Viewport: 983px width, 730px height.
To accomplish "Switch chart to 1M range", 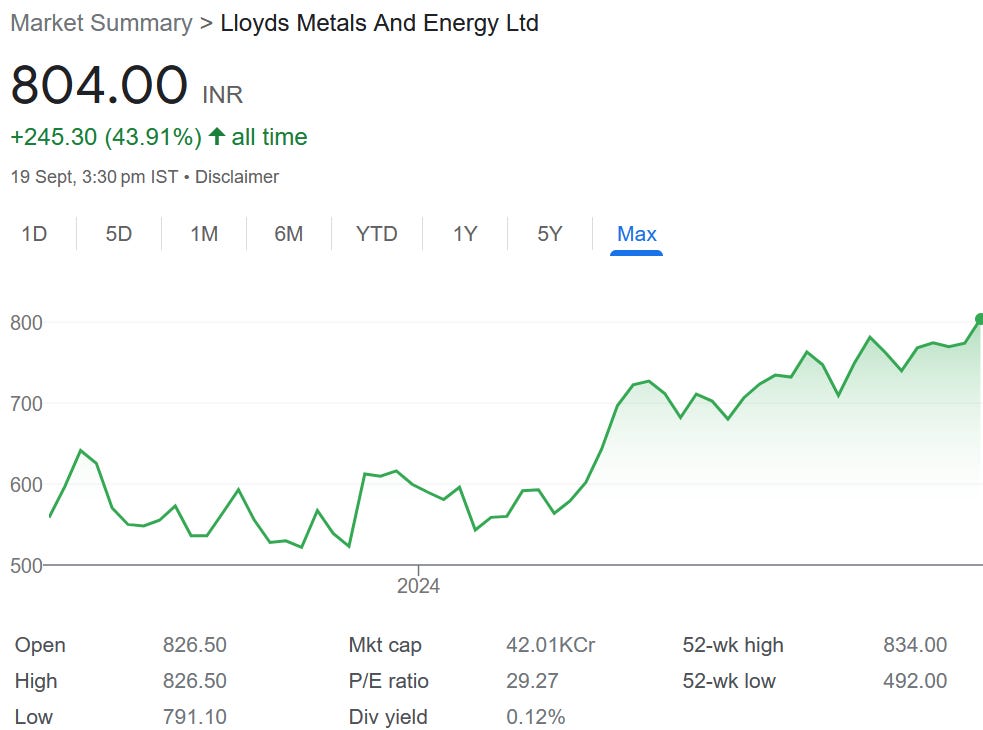I will click(x=204, y=234).
